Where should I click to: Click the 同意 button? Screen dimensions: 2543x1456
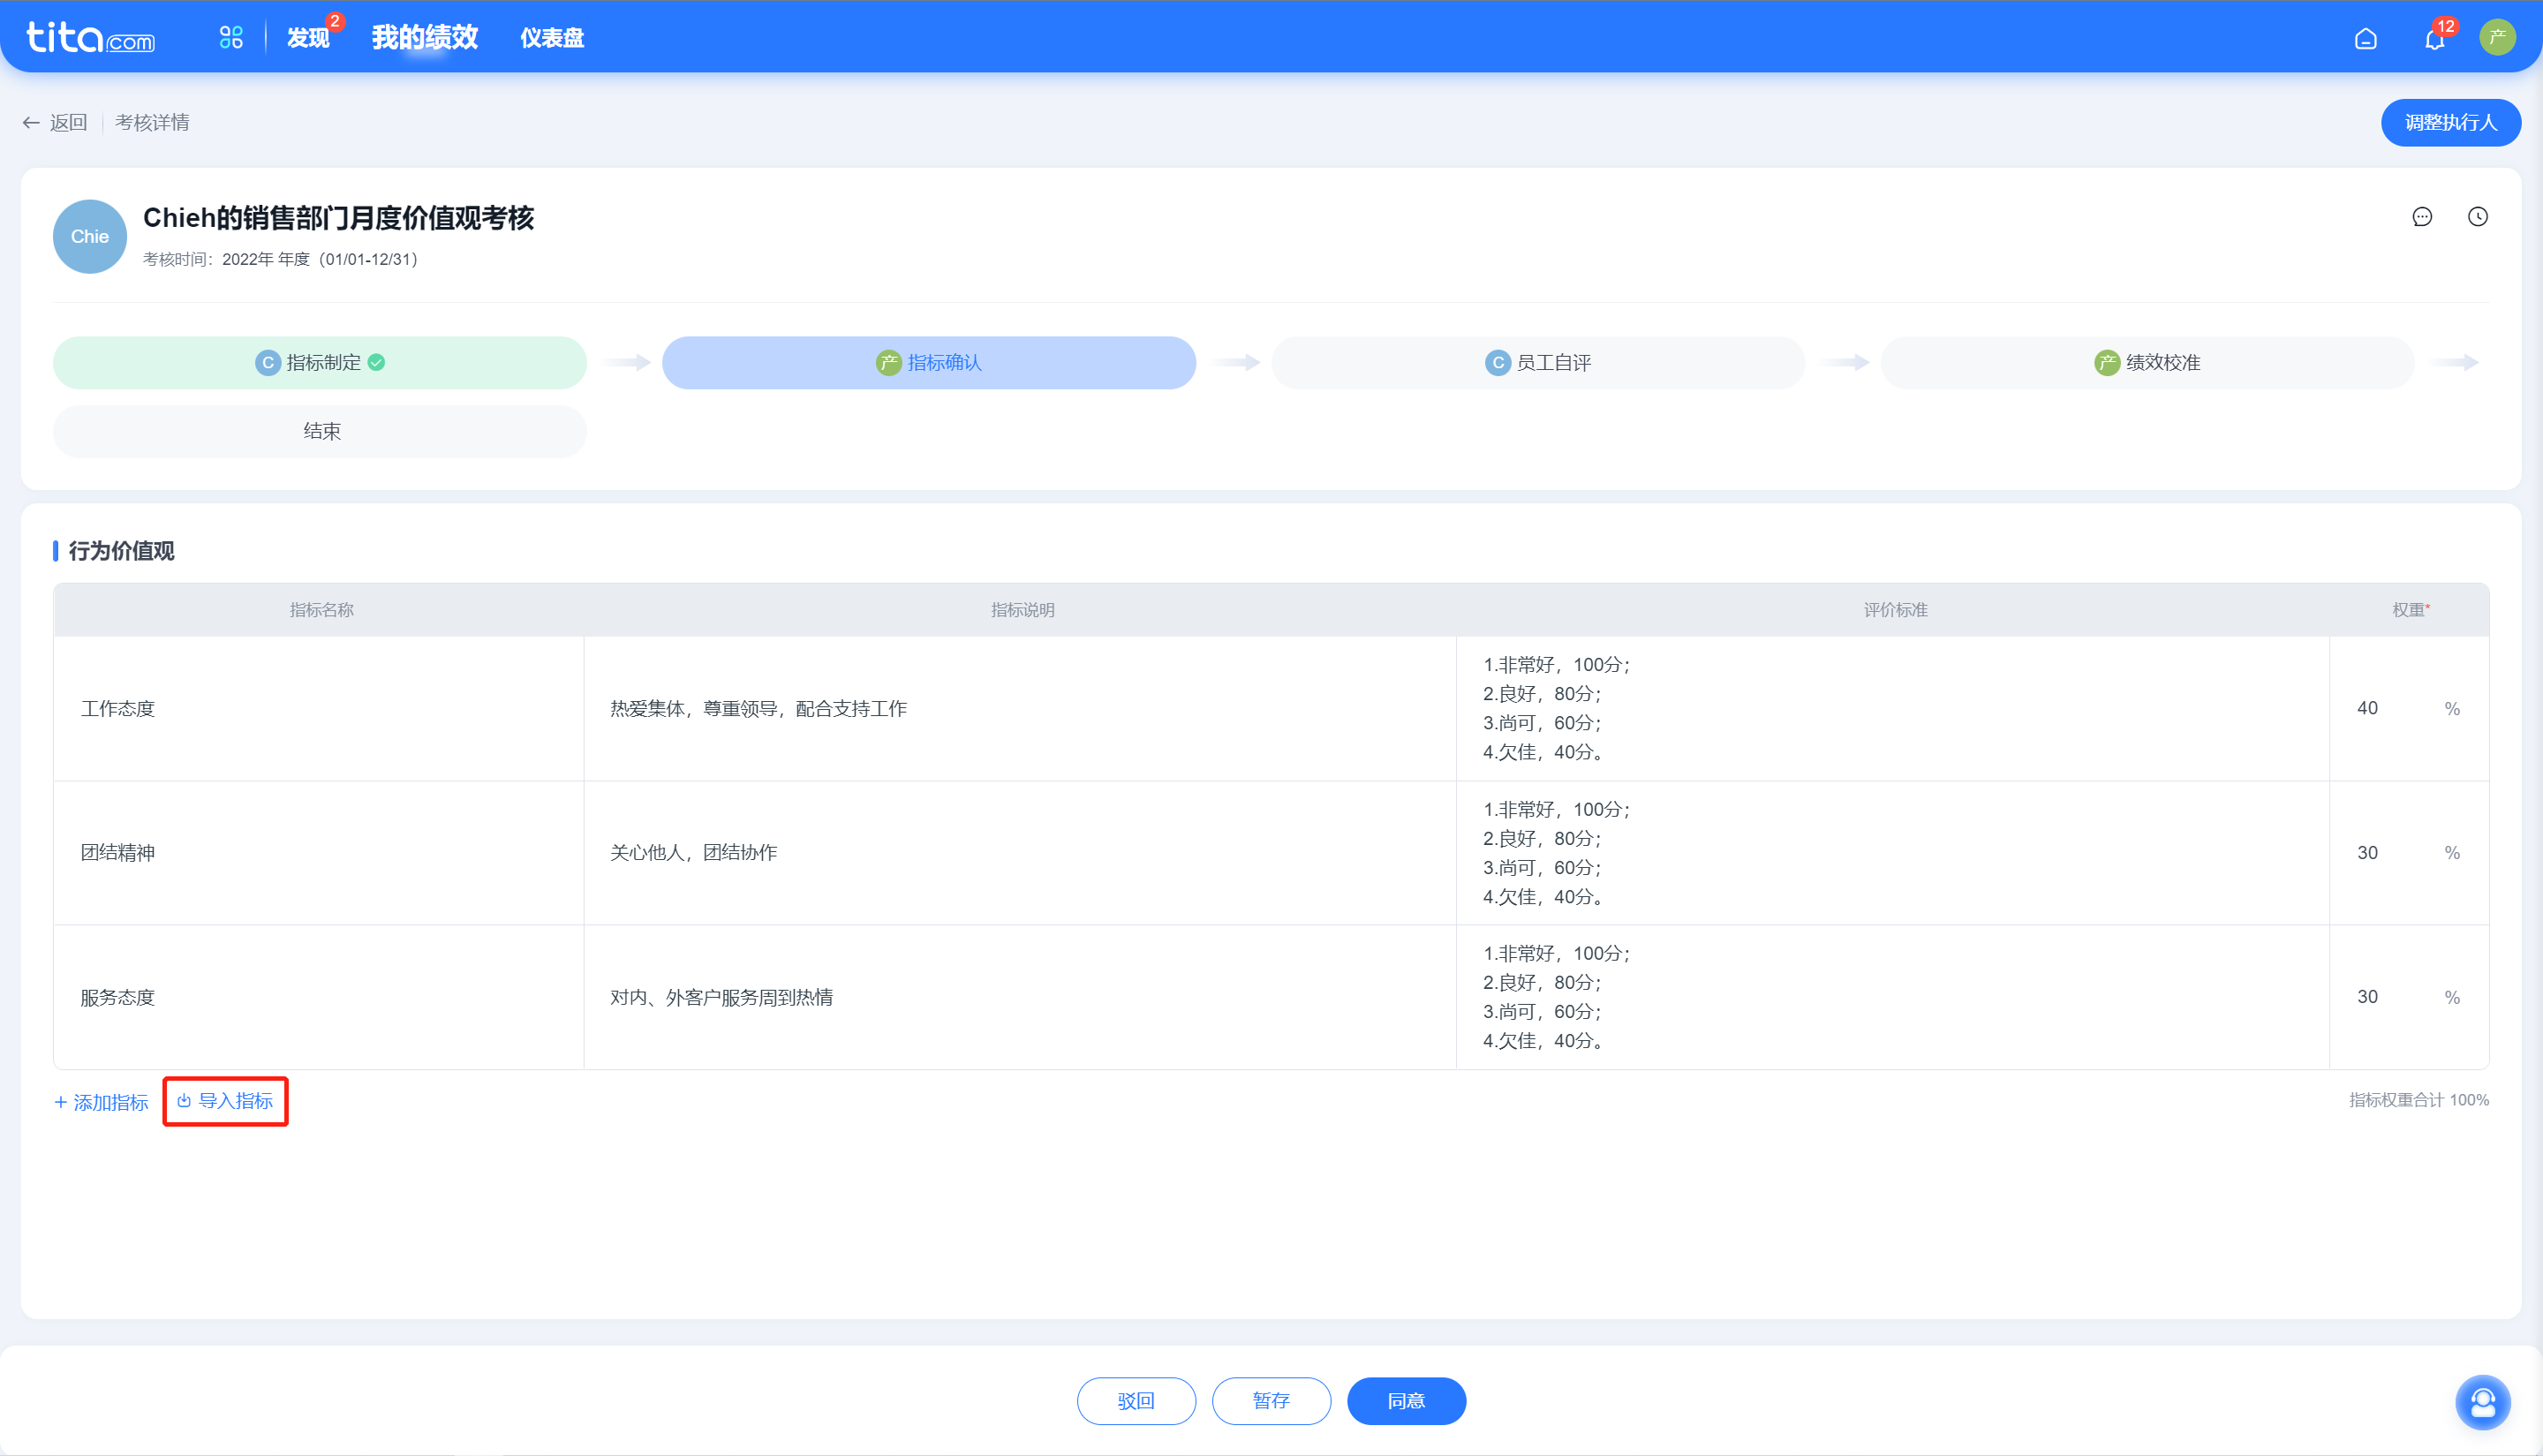(x=1406, y=1401)
